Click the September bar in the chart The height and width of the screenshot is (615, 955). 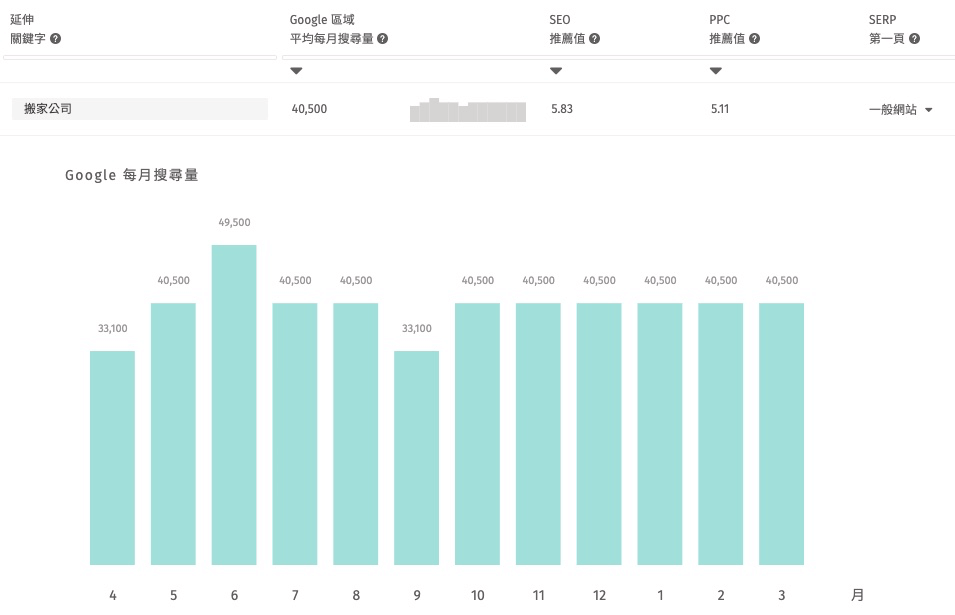click(417, 460)
